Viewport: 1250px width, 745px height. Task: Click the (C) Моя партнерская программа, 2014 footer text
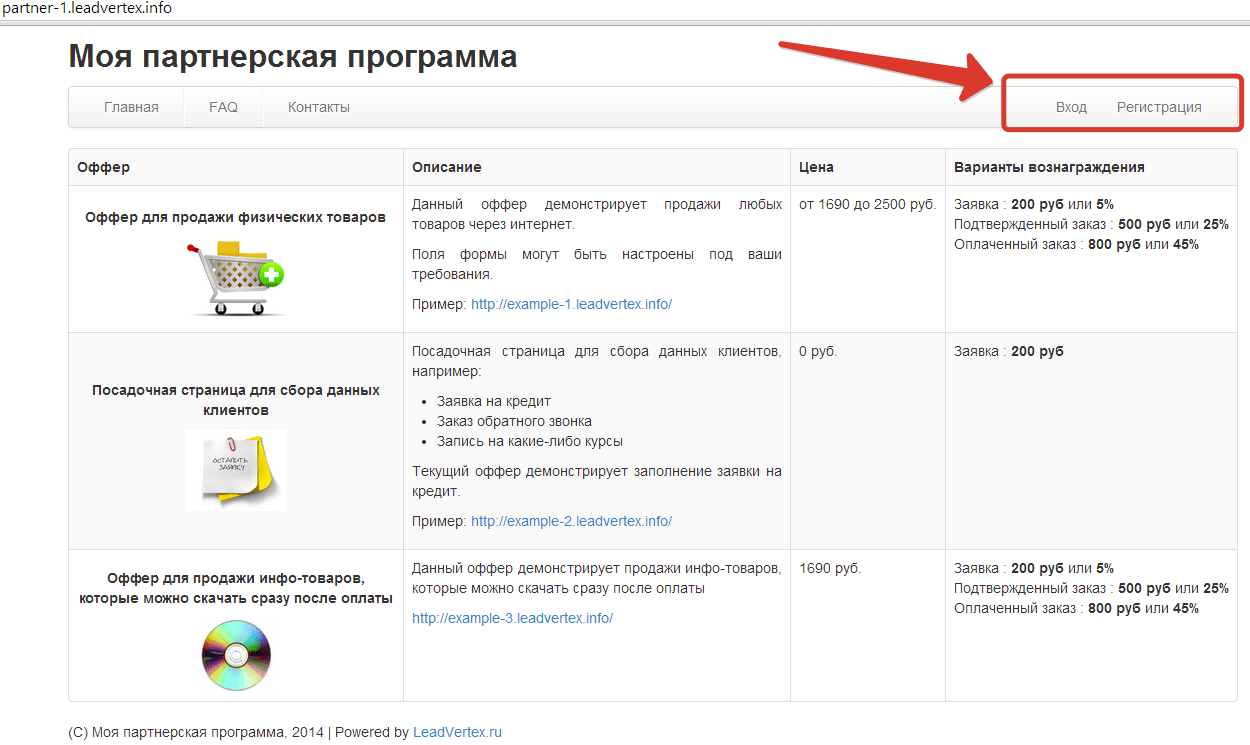pyautogui.click(x=196, y=732)
